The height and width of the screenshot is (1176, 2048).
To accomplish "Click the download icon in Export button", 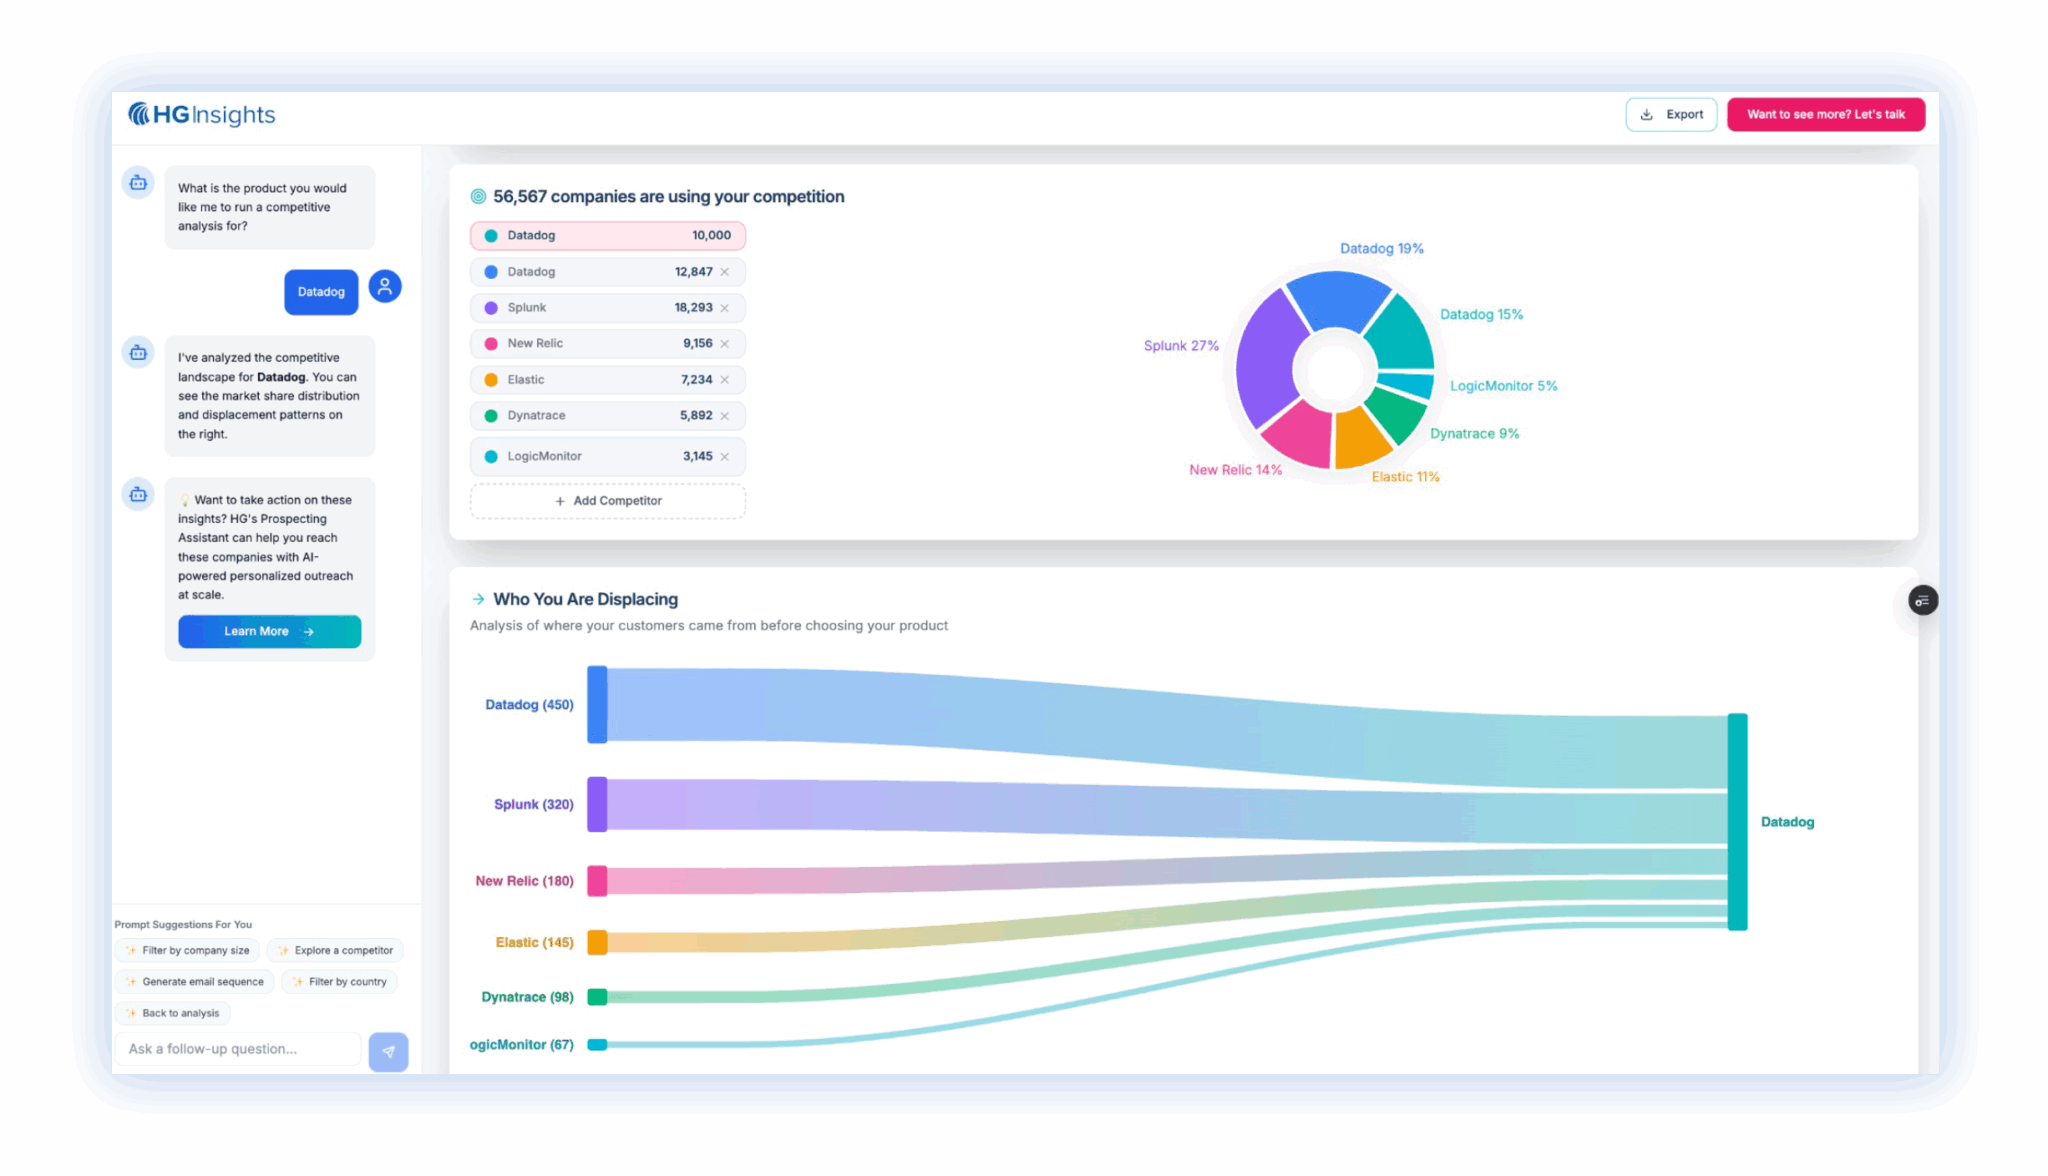I will 1647,115.
